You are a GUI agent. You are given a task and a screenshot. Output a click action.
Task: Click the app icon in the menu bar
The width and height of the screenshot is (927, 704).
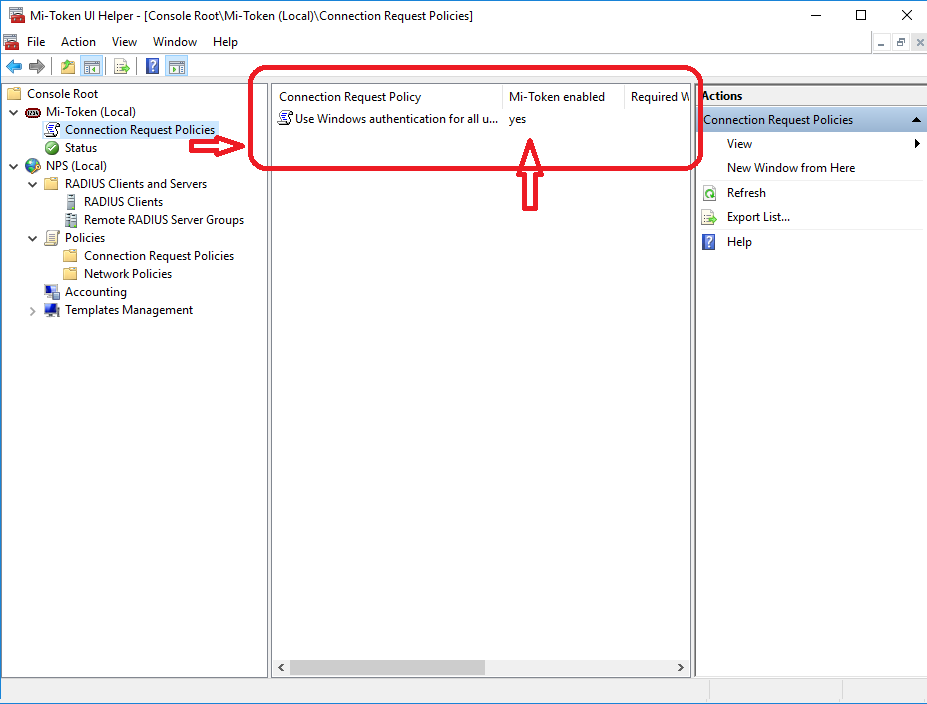[x=11, y=42]
